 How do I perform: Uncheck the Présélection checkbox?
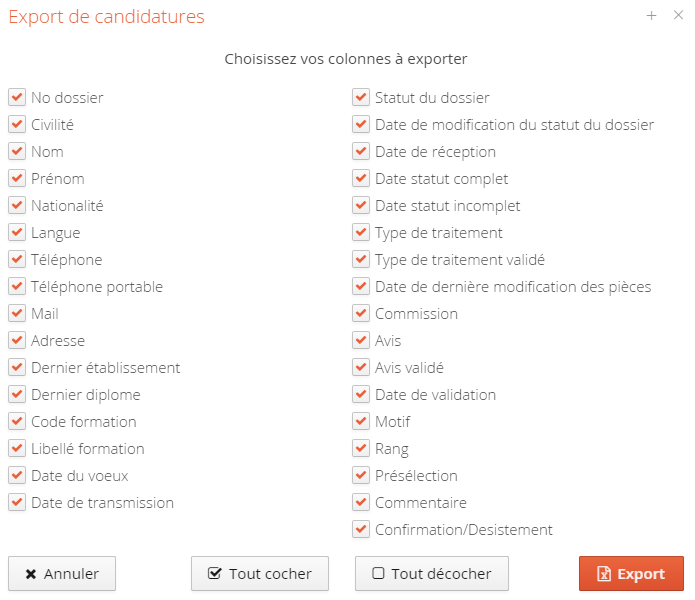pyautogui.click(x=361, y=476)
